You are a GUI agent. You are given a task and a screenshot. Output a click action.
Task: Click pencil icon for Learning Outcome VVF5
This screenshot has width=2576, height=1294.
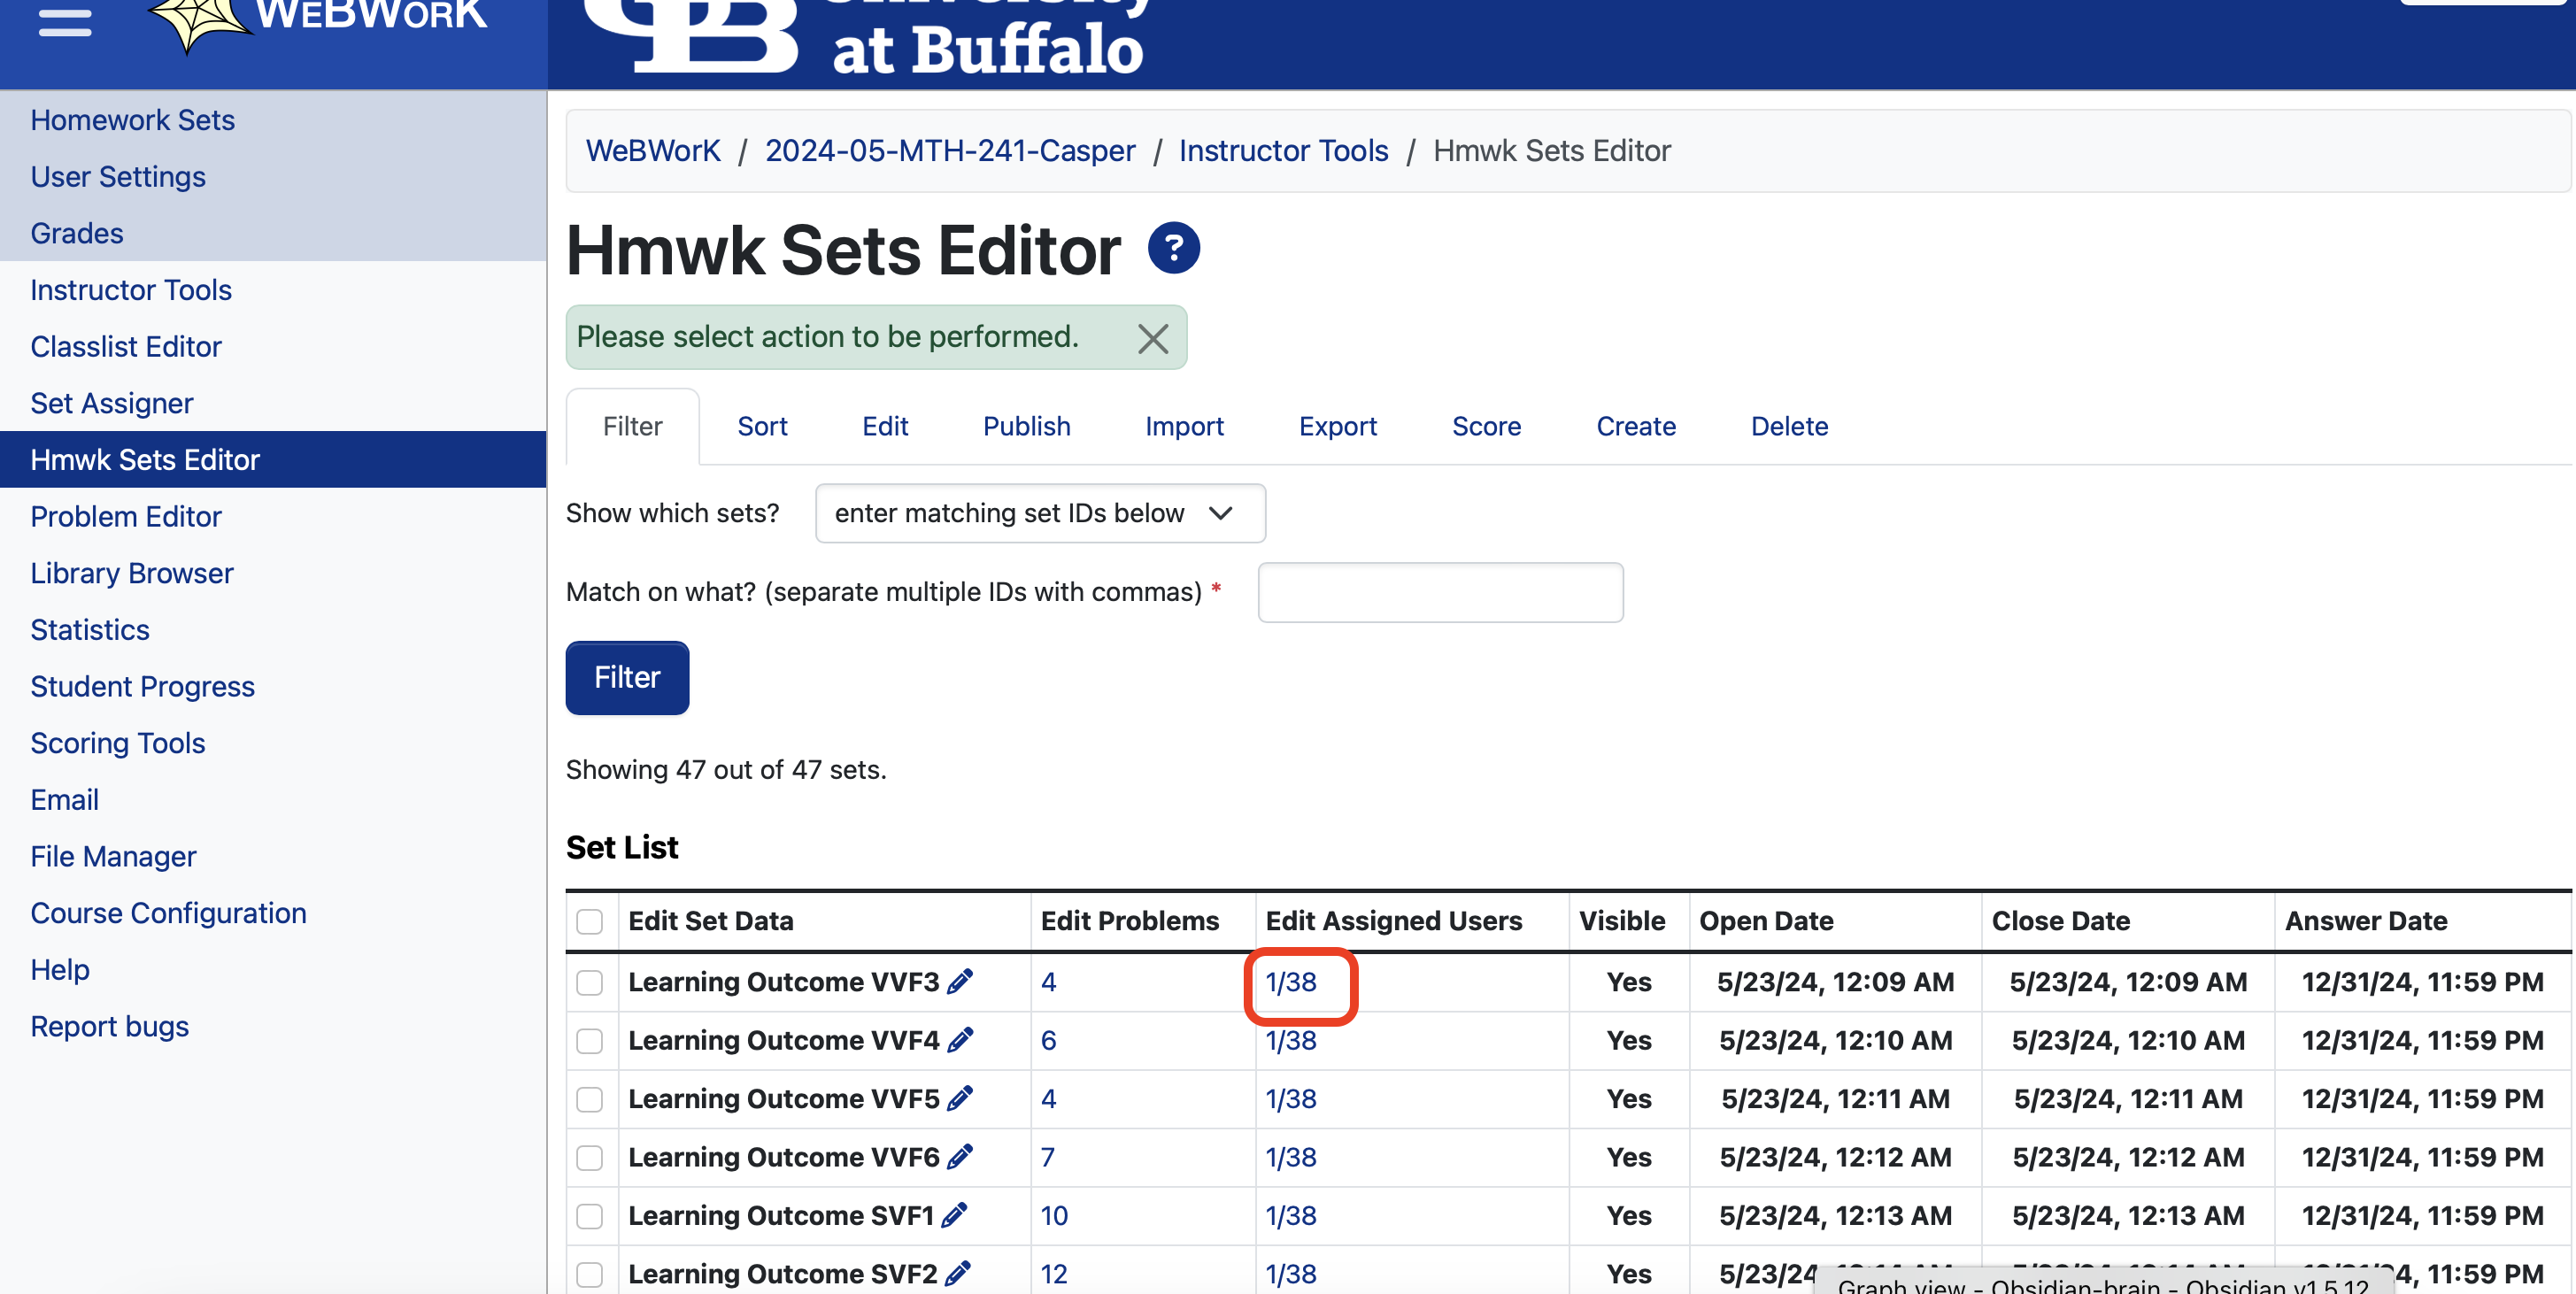pos(960,1098)
